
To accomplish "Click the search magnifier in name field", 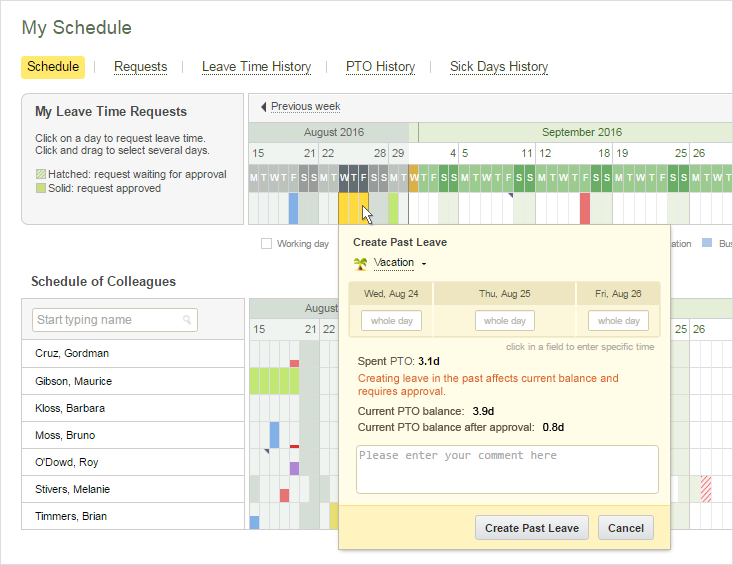I will point(187,320).
